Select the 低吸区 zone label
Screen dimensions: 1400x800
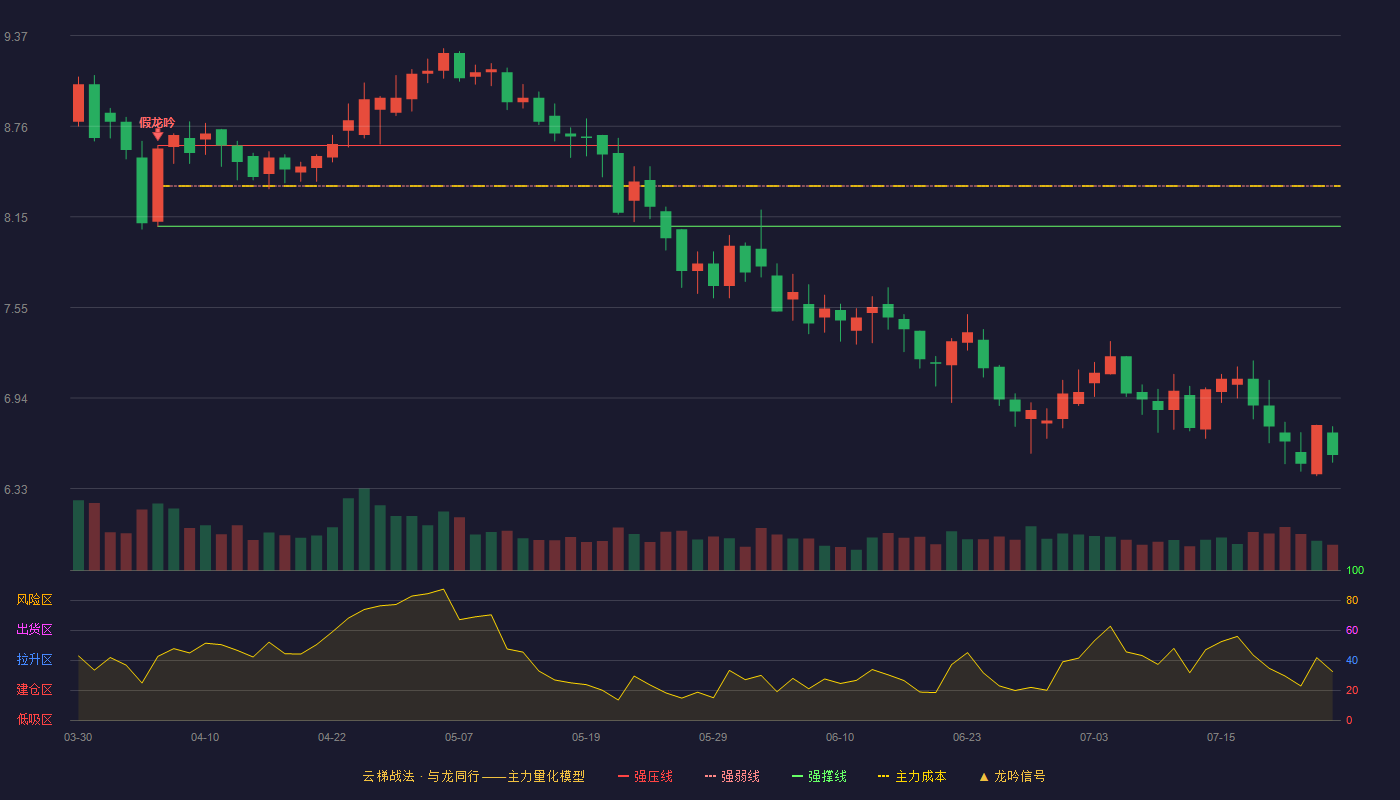[34, 719]
